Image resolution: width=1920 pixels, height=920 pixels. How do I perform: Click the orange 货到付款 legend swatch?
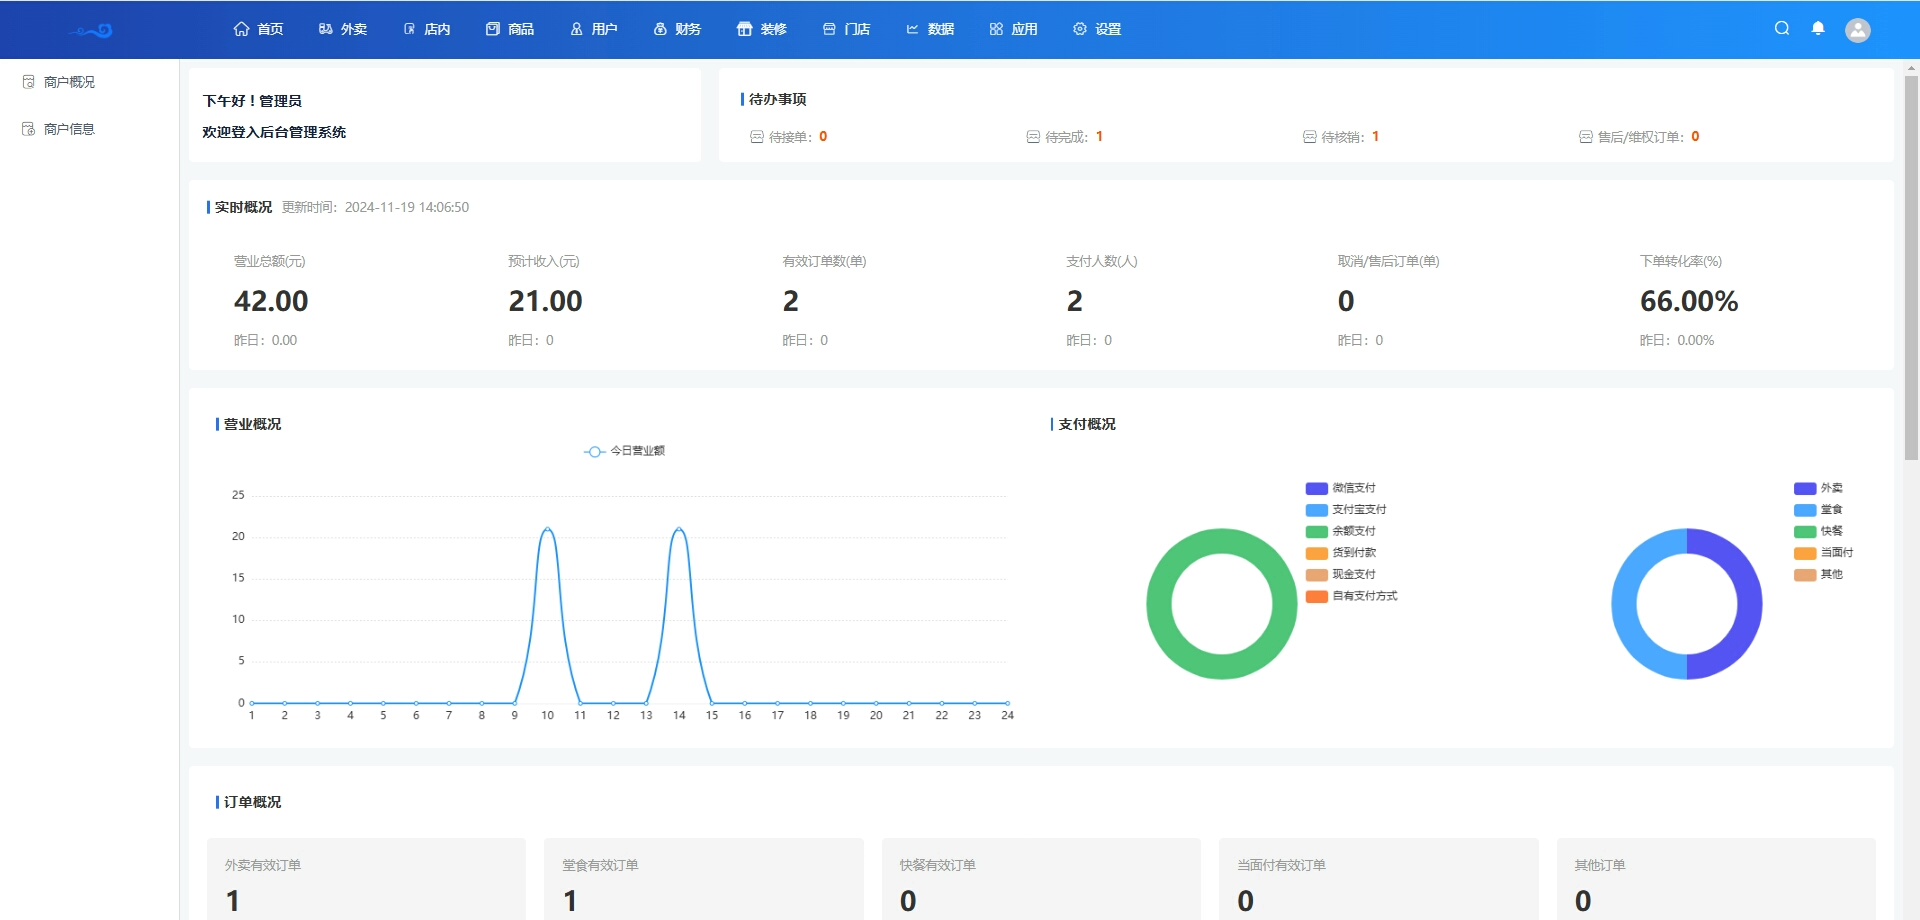pos(1316,553)
